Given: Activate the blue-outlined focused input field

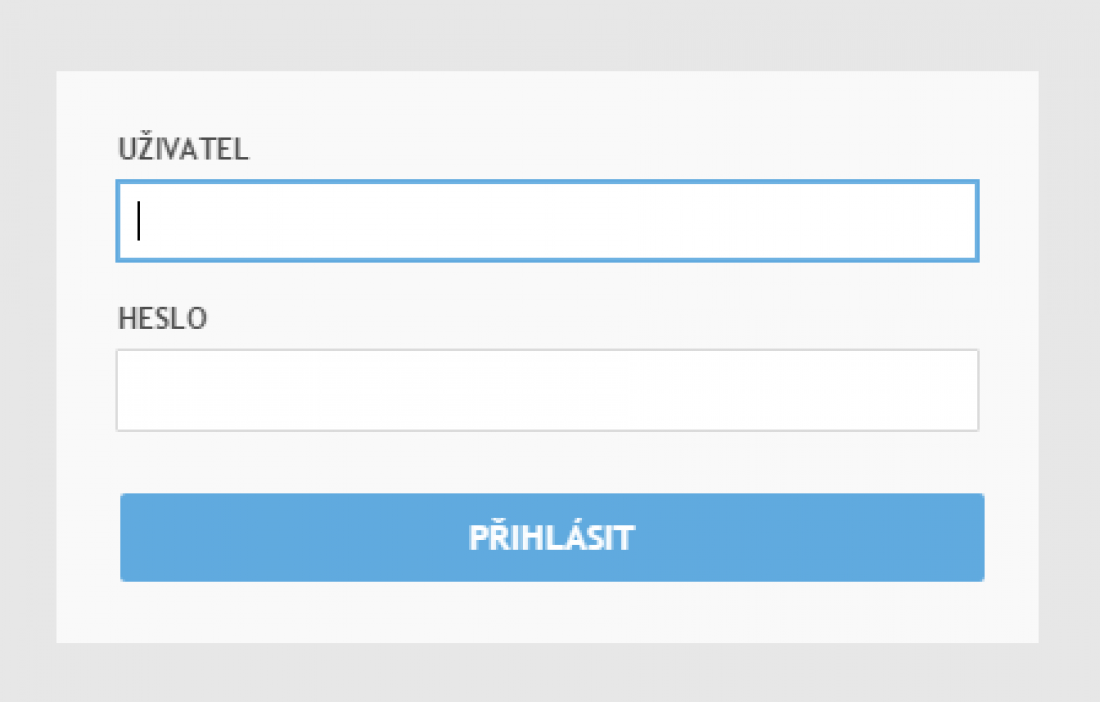Looking at the screenshot, I should [x=547, y=221].
